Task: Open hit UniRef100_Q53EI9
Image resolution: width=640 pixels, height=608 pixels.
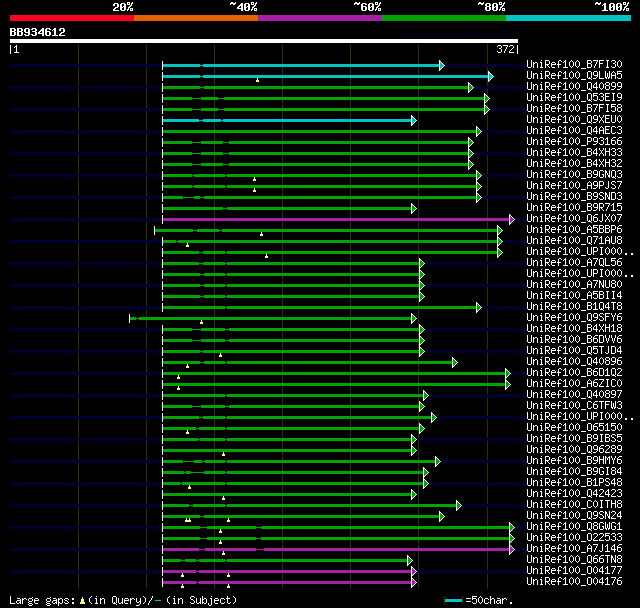Action: click(x=574, y=98)
